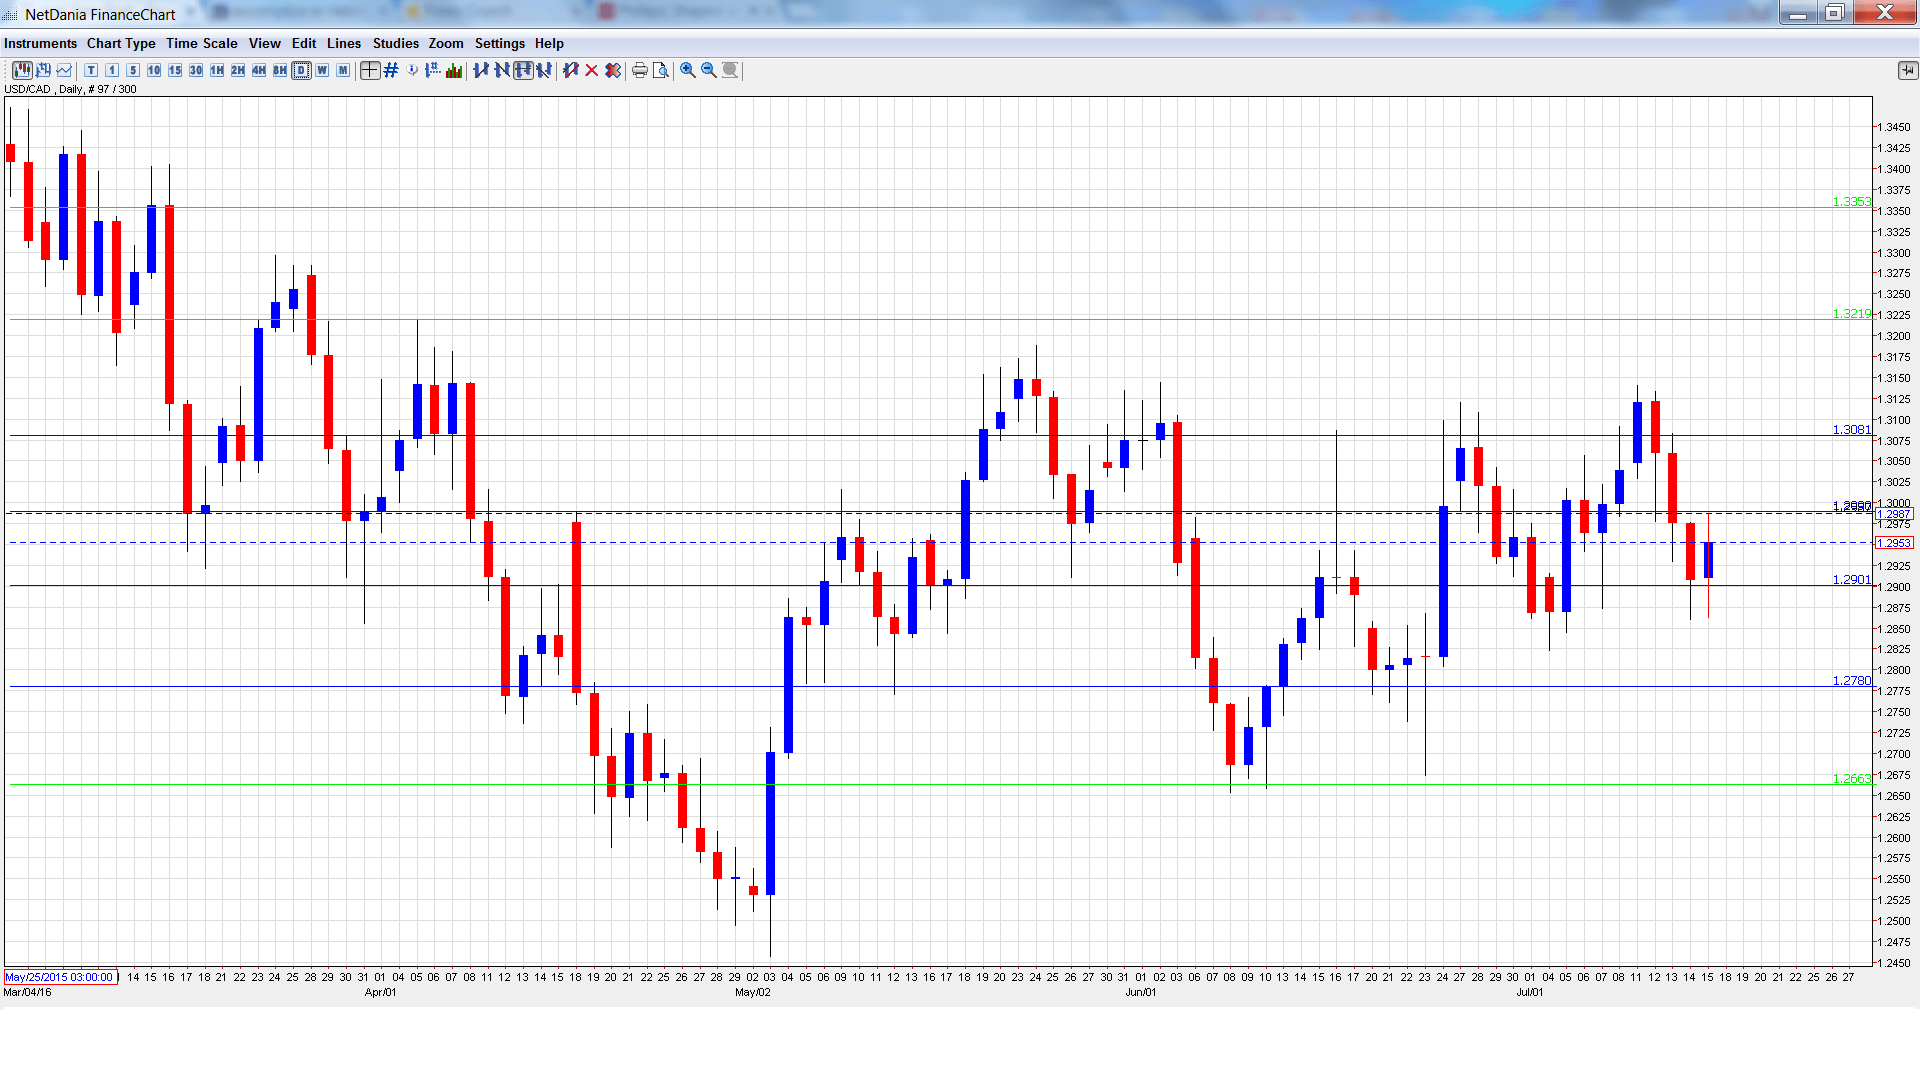Open the Instruments menu
1920x1080 pixels.
point(40,43)
